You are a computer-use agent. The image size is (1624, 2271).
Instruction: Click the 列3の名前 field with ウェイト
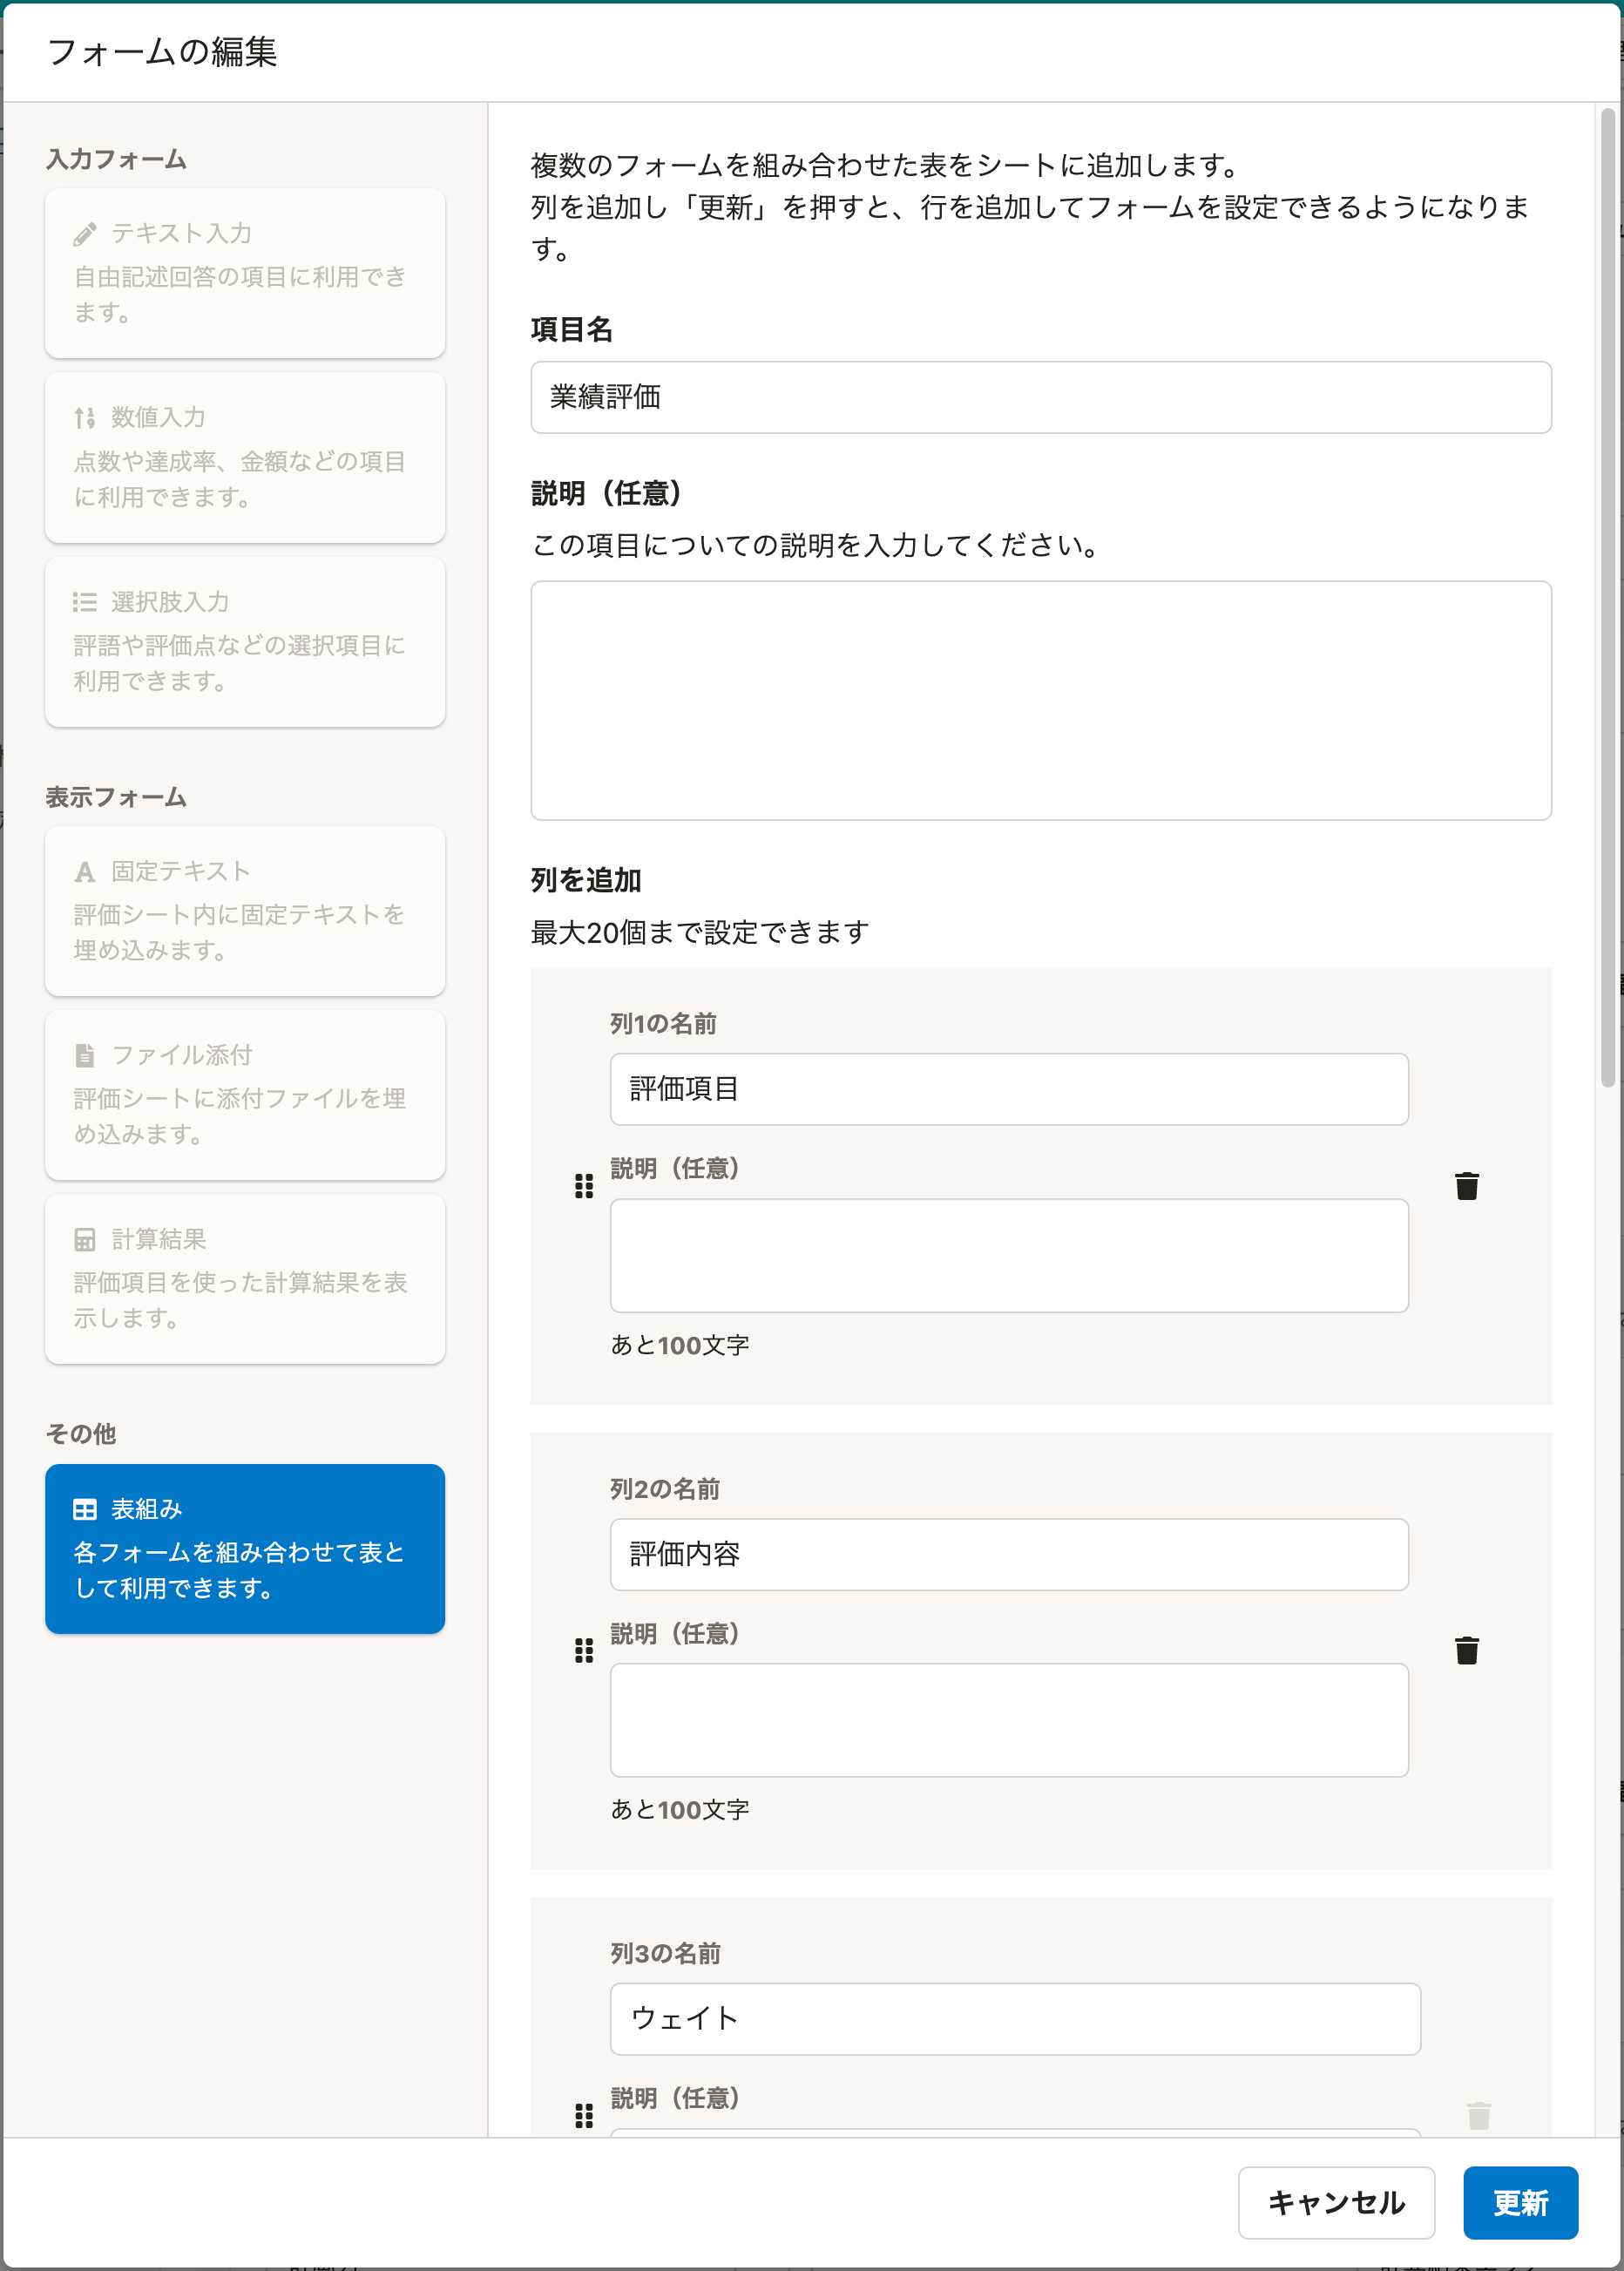[x=1014, y=2018]
